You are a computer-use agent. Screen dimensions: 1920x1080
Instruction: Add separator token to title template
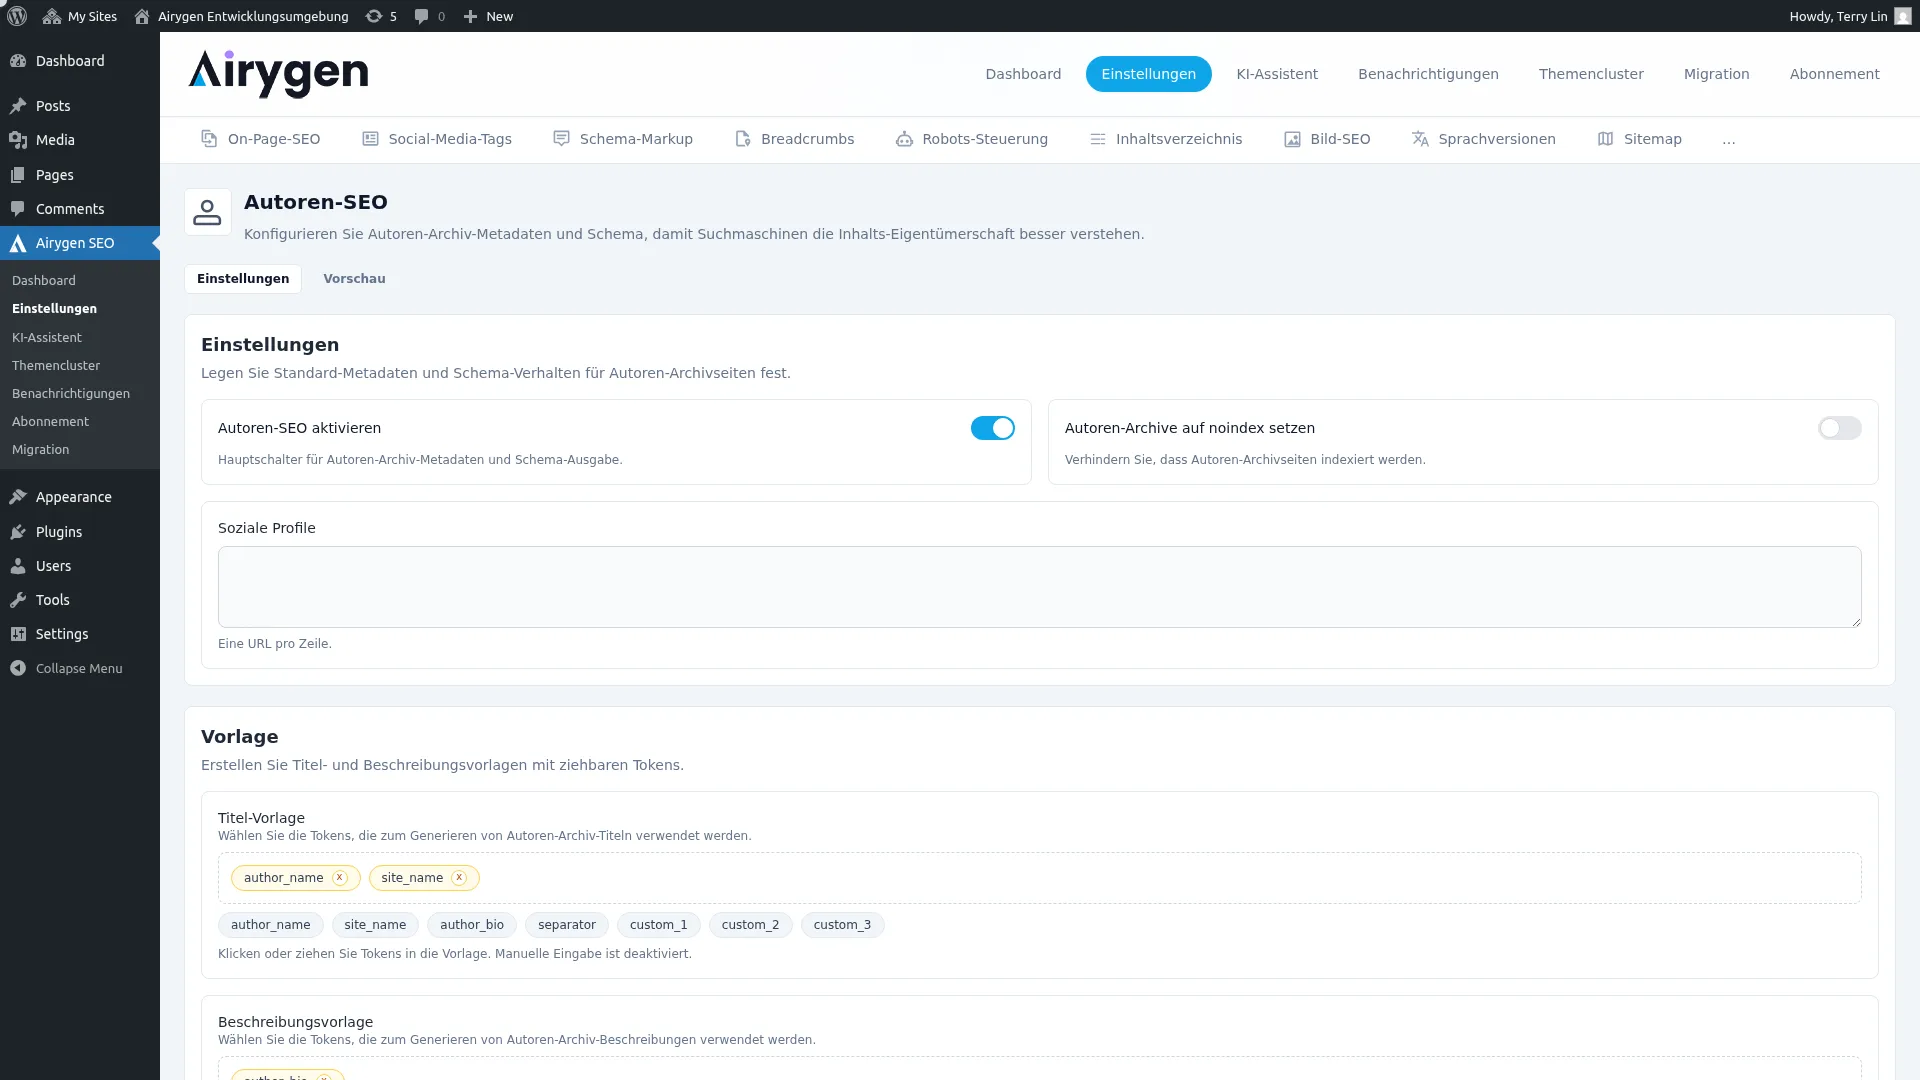567,925
